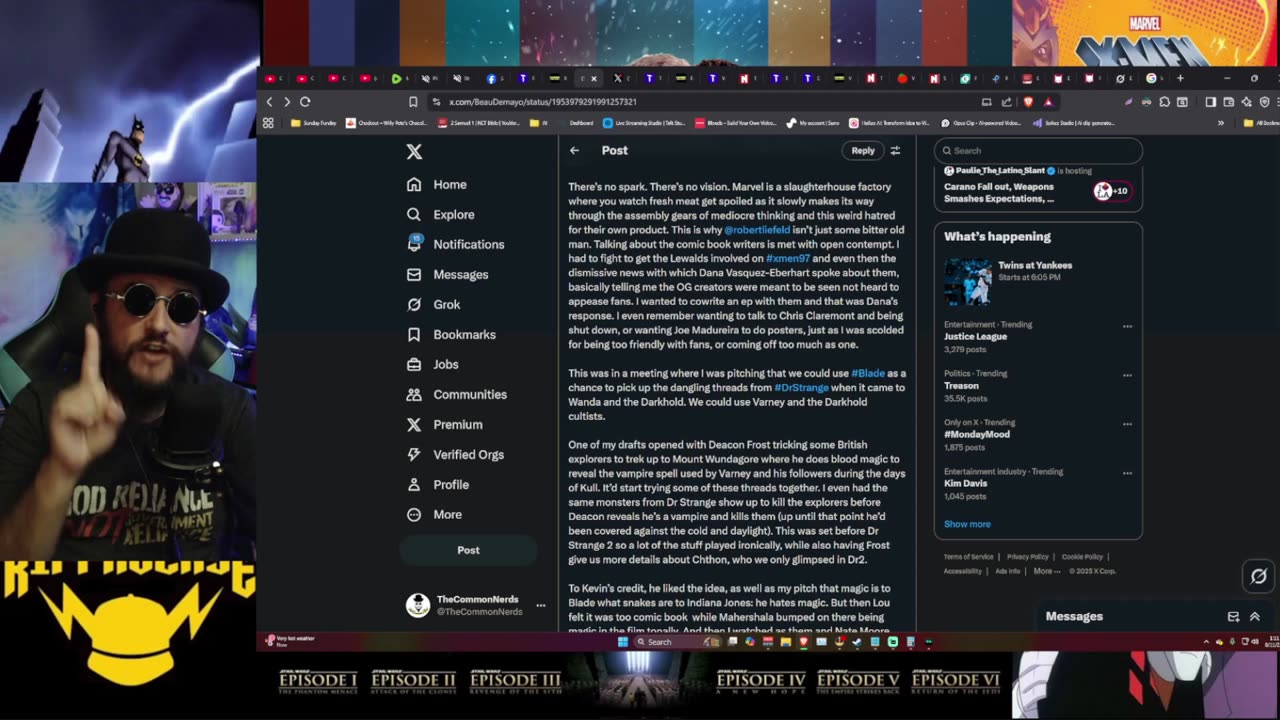Click the Premium X icon

click(414, 424)
